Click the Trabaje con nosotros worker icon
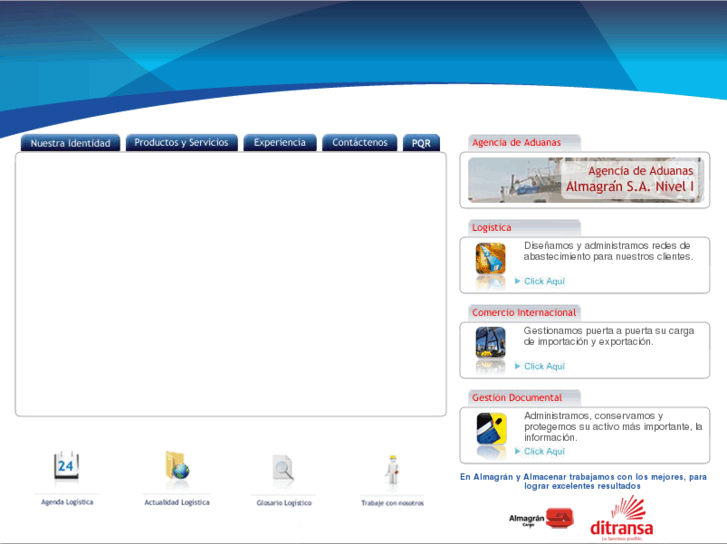This screenshot has width=727, height=545. coord(392,470)
